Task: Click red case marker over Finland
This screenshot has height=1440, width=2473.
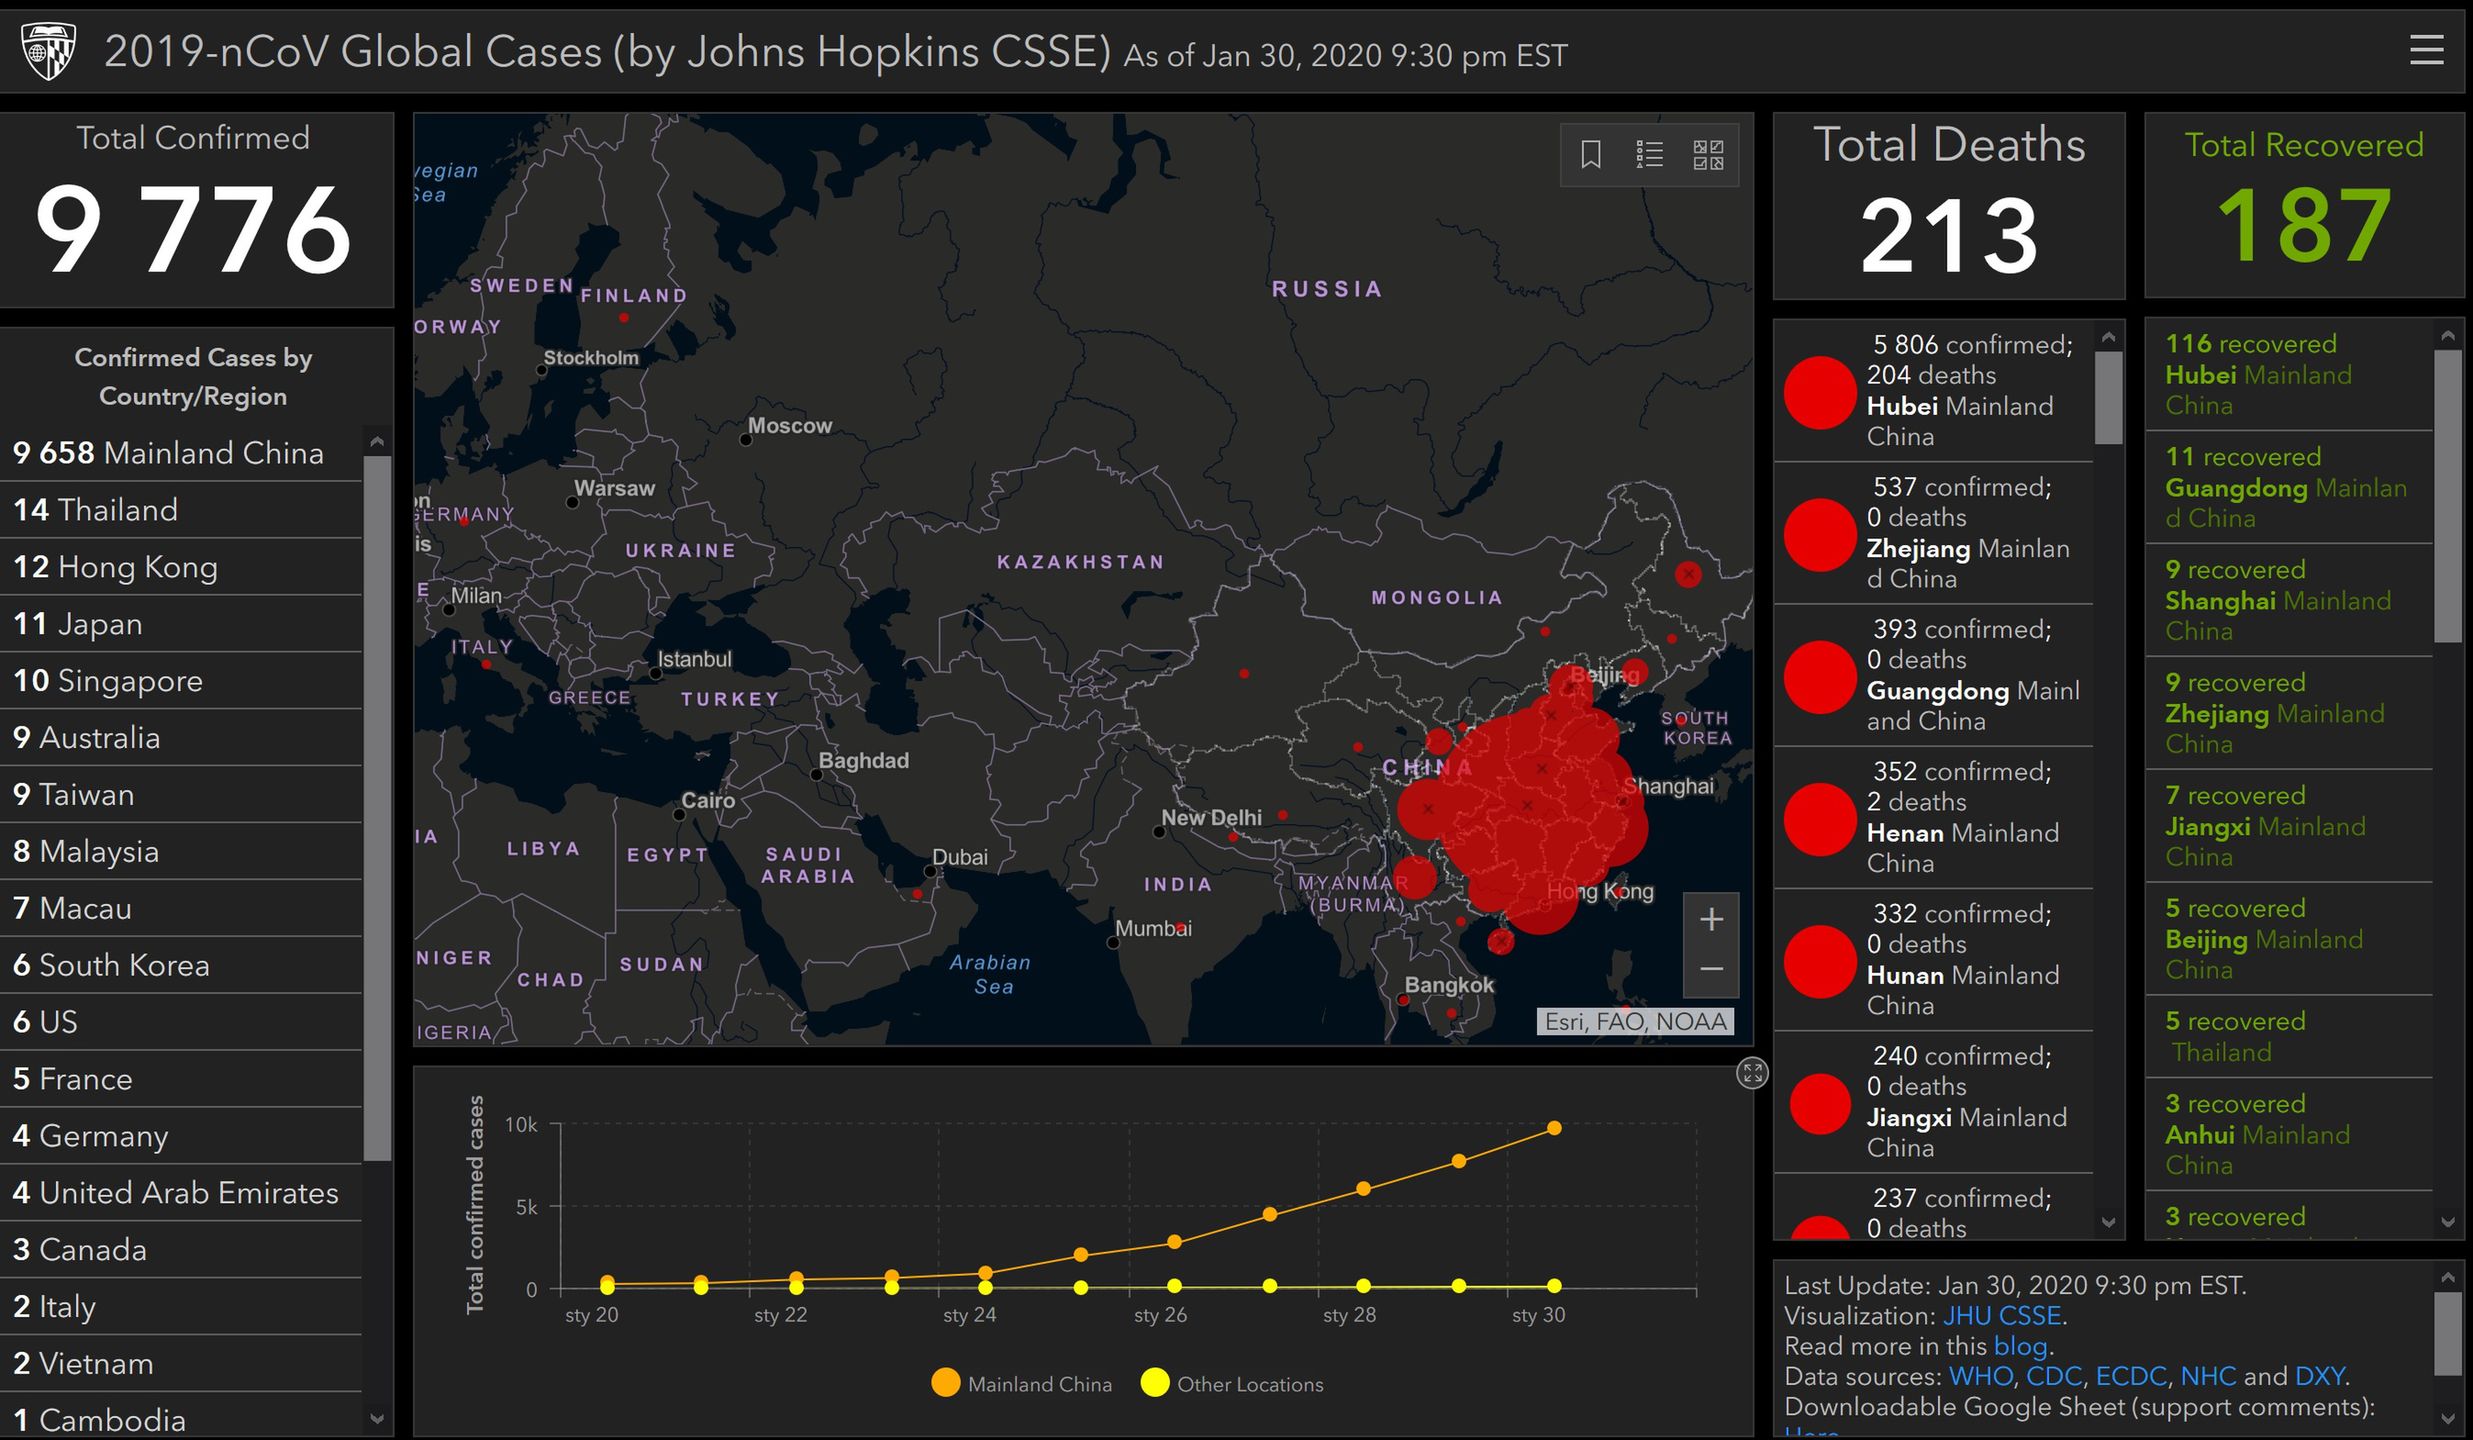Action: 623,318
